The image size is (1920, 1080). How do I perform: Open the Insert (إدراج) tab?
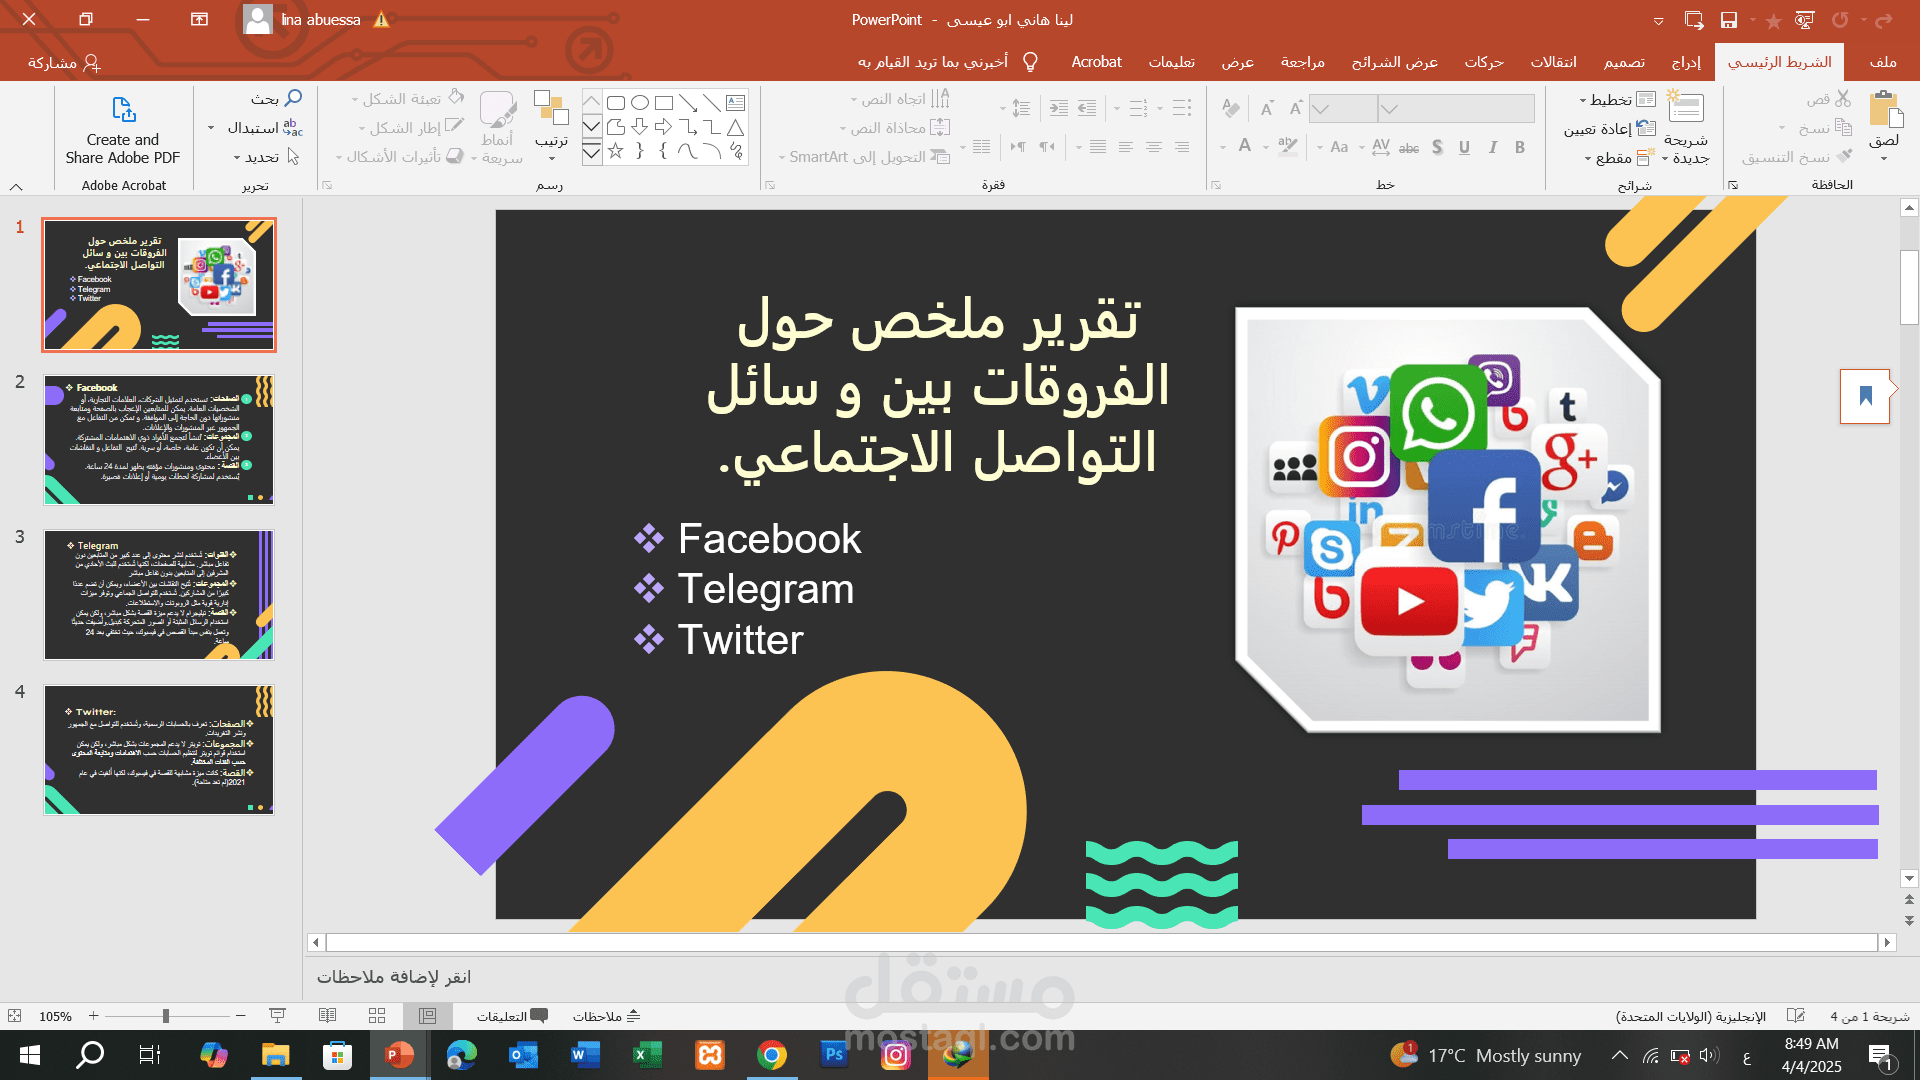1686,62
